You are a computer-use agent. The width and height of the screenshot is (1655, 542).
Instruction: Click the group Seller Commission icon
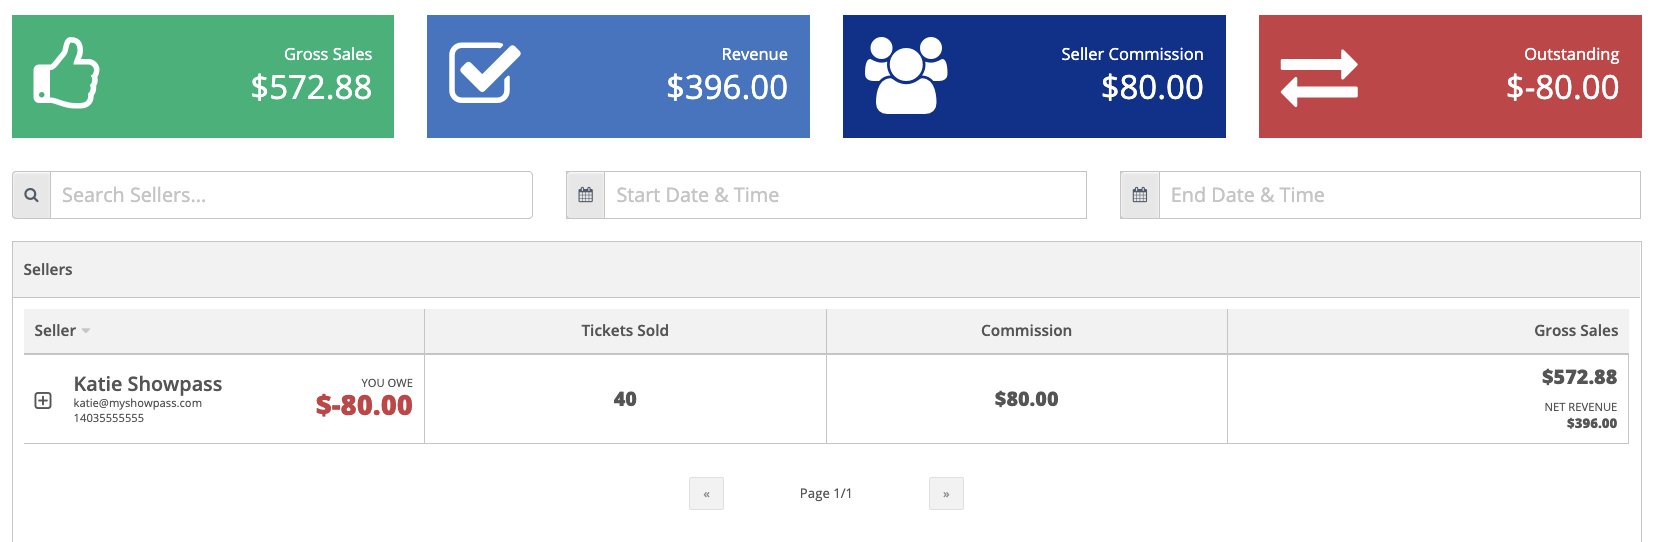point(906,75)
